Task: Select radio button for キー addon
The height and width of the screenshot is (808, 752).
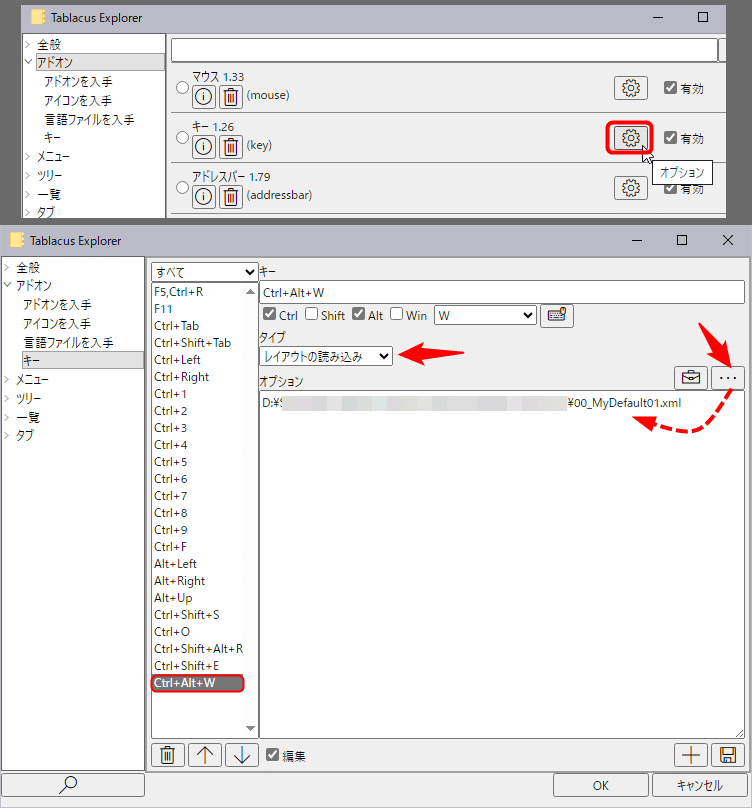Action: tap(182, 138)
